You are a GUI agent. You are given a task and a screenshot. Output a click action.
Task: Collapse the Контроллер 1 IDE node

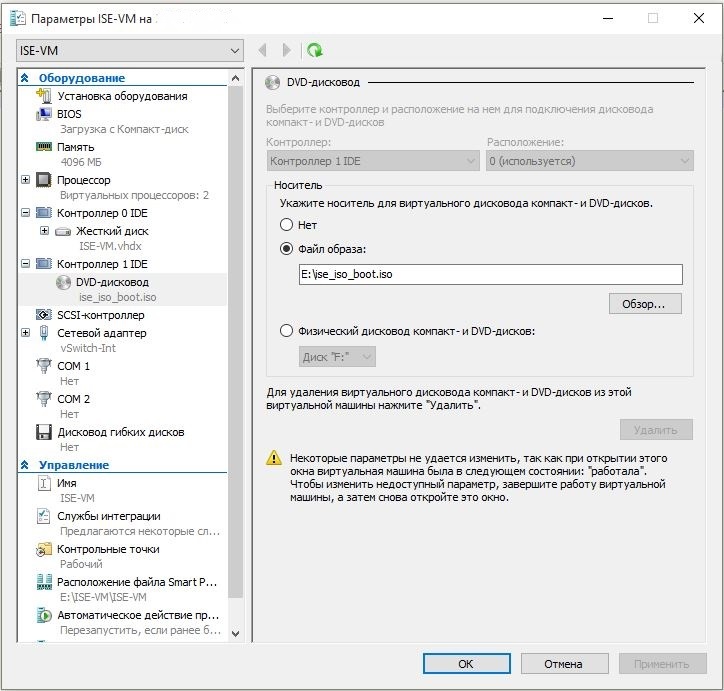coord(25,264)
